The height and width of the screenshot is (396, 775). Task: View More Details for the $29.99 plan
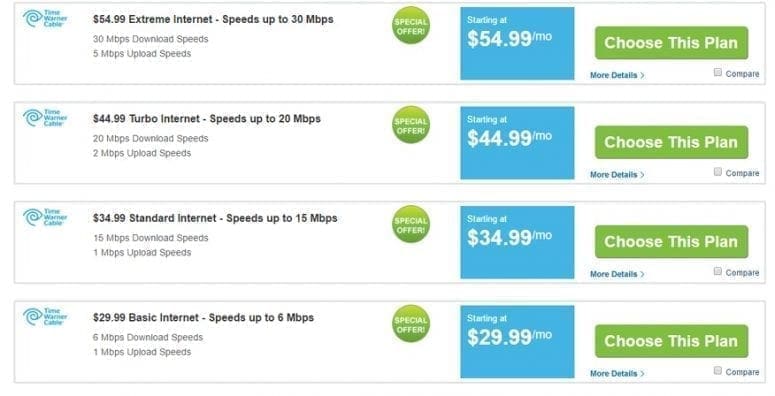tap(617, 373)
